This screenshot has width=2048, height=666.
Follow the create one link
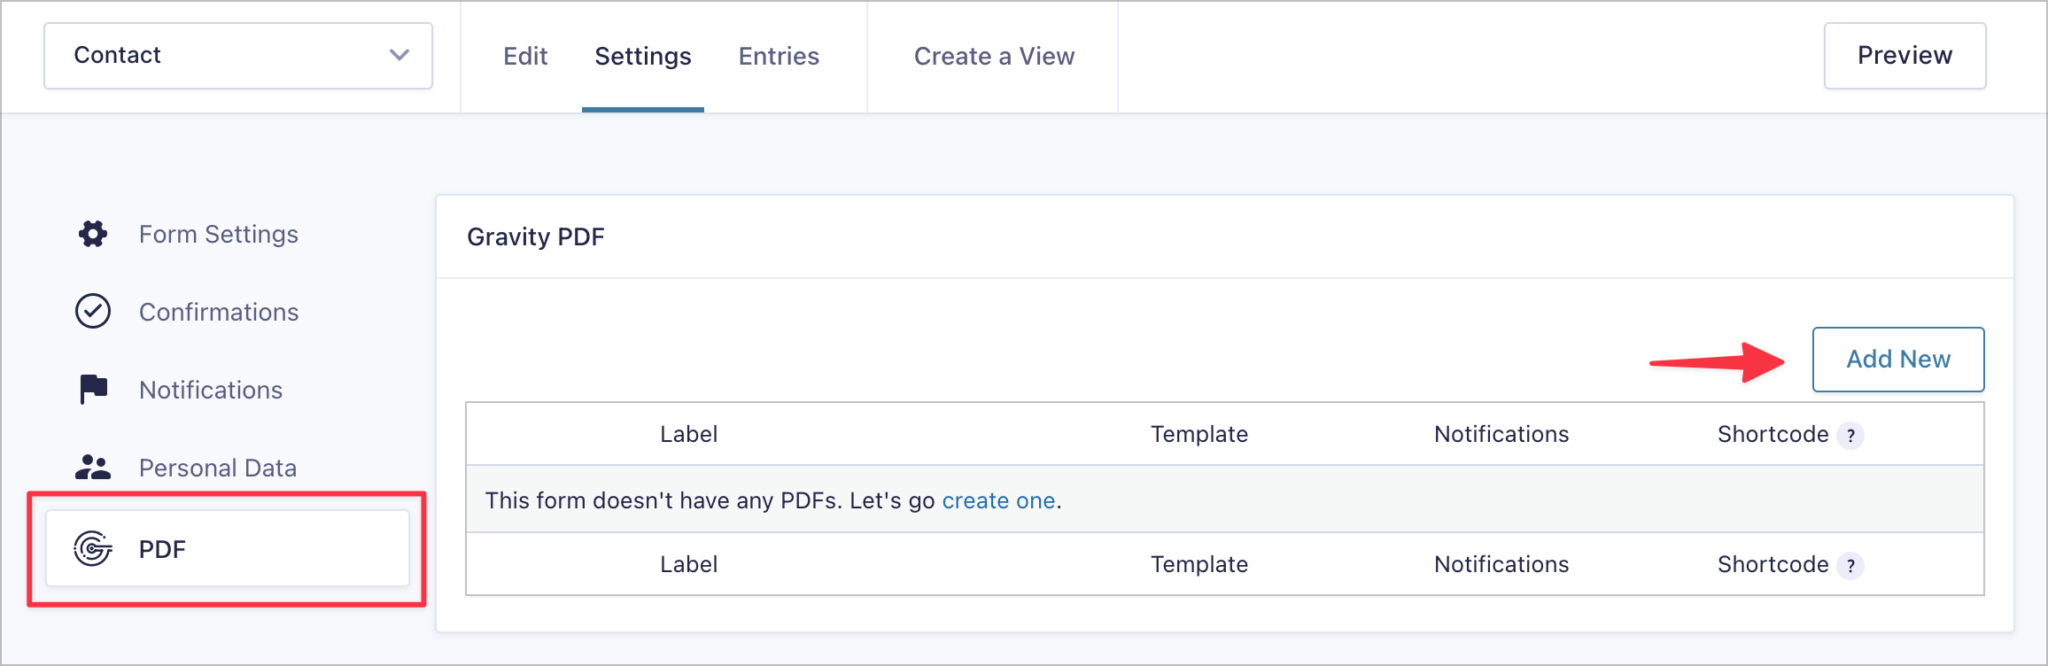click(x=998, y=500)
